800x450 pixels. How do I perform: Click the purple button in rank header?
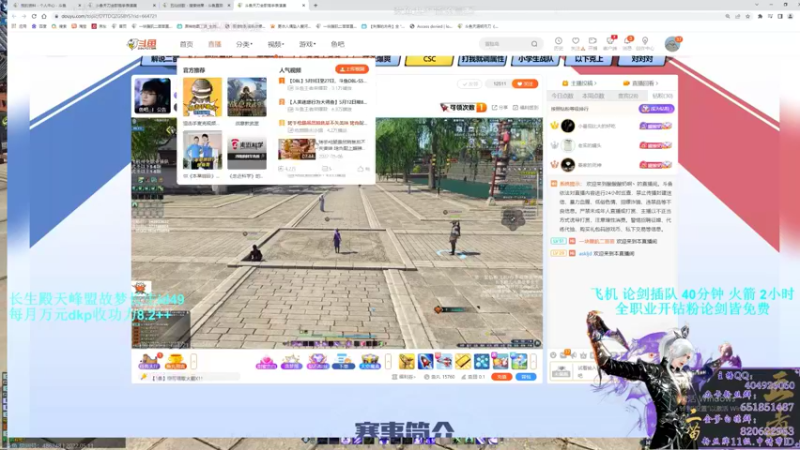tap(656, 109)
